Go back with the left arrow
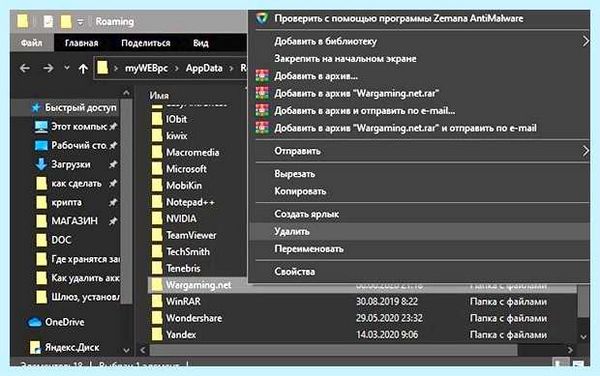 [x=25, y=68]
